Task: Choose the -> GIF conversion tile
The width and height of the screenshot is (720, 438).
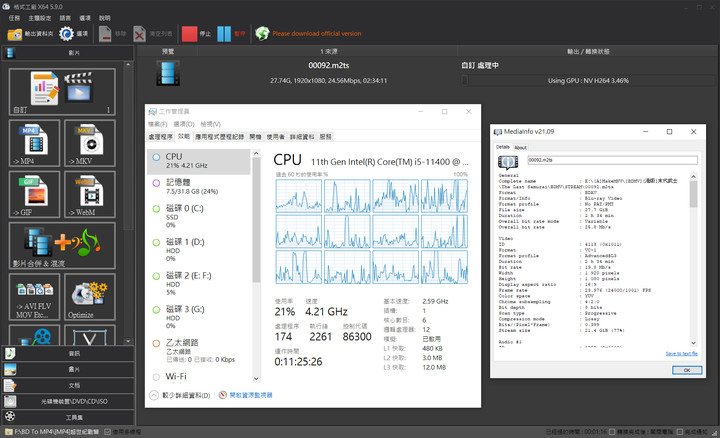Action: coord(34,194)
